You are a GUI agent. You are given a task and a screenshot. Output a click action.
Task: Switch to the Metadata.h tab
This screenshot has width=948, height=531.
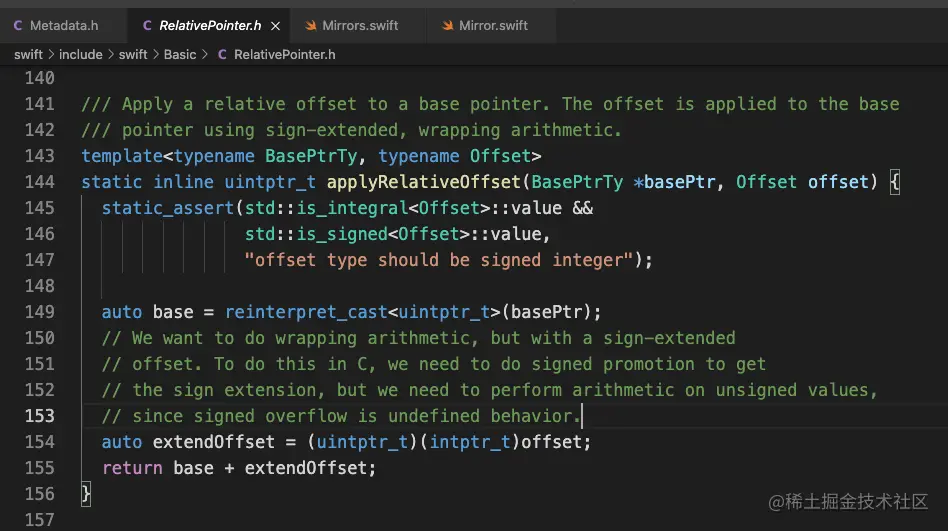click(x=63, y=25)
